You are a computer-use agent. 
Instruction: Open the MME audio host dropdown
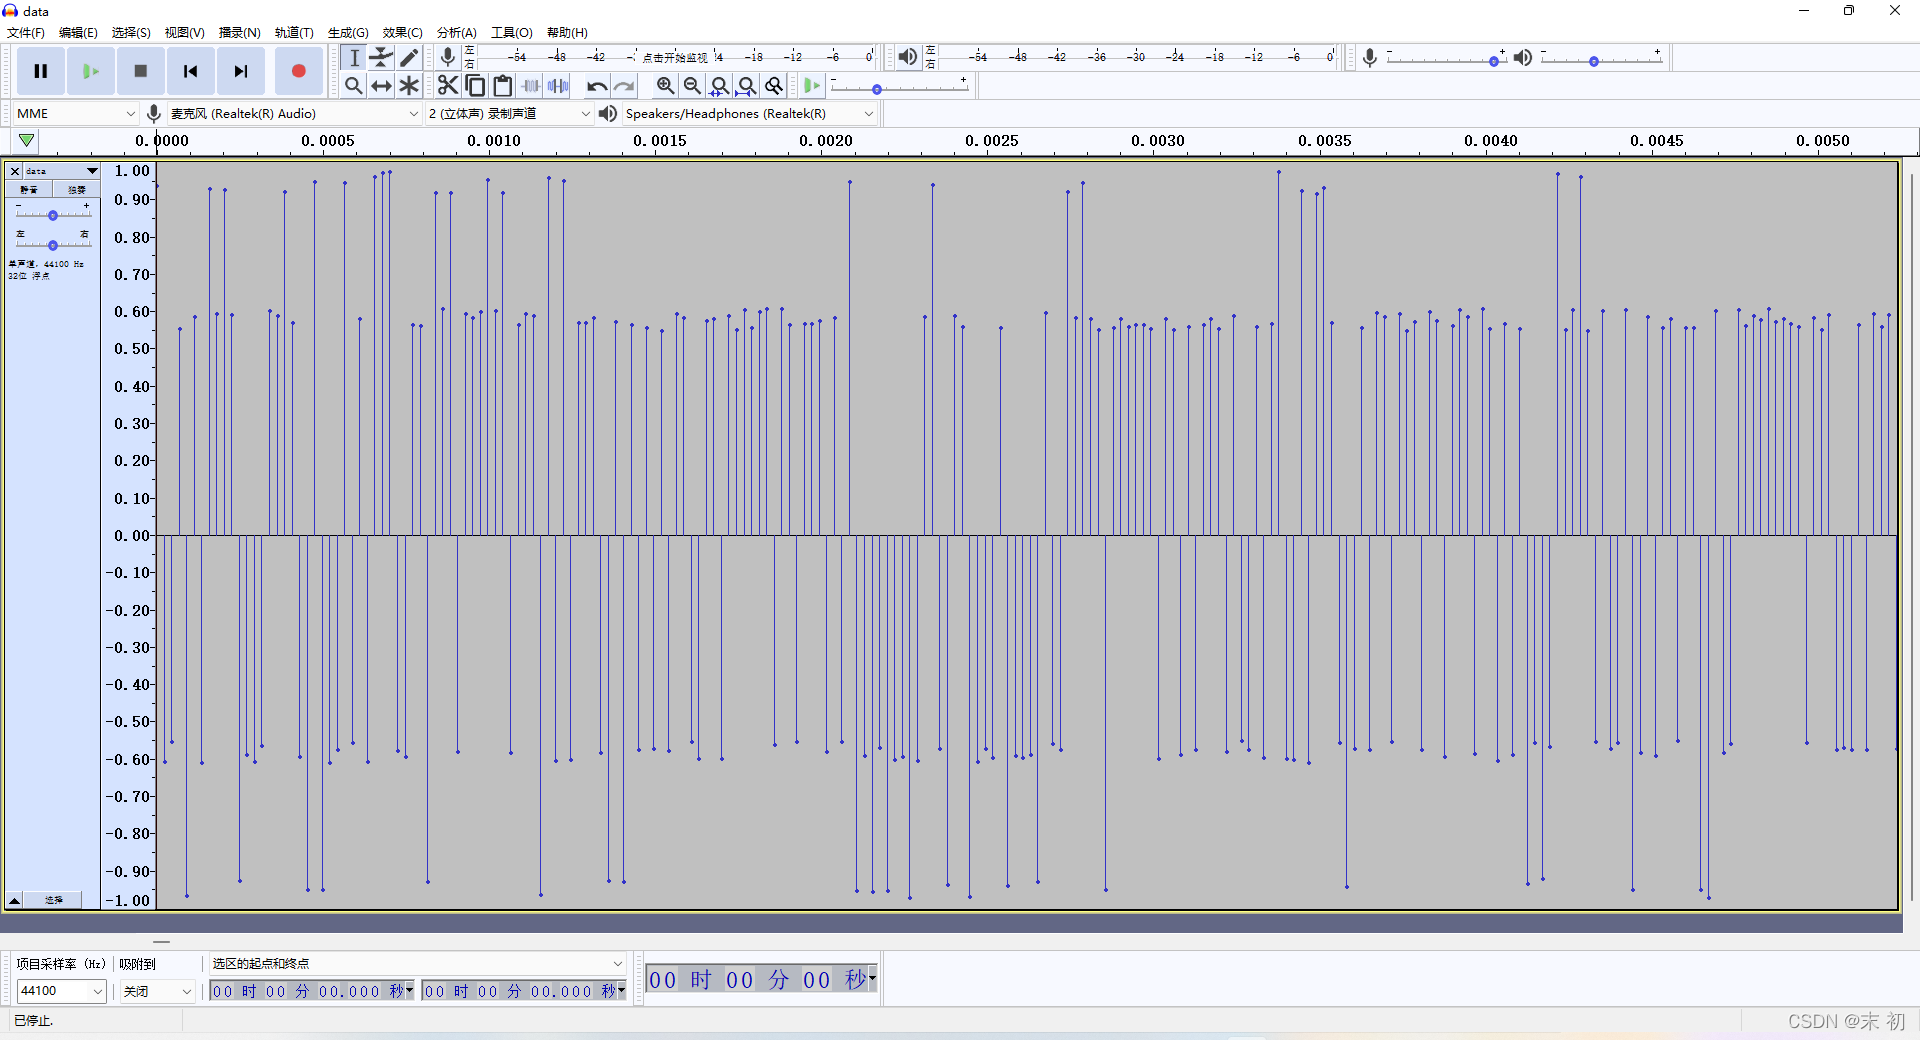click(x=75, y=114)
